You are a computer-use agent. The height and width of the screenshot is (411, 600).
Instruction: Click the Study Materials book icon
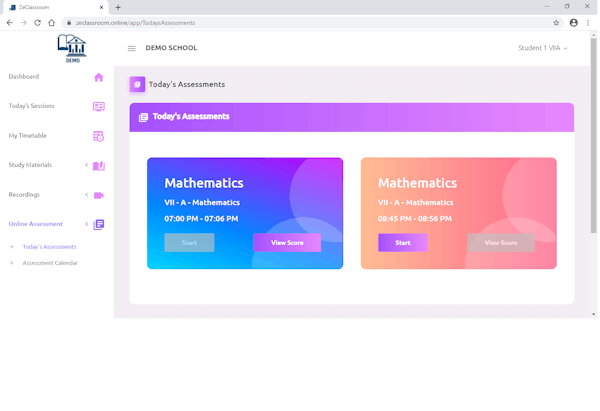(99, 166)
